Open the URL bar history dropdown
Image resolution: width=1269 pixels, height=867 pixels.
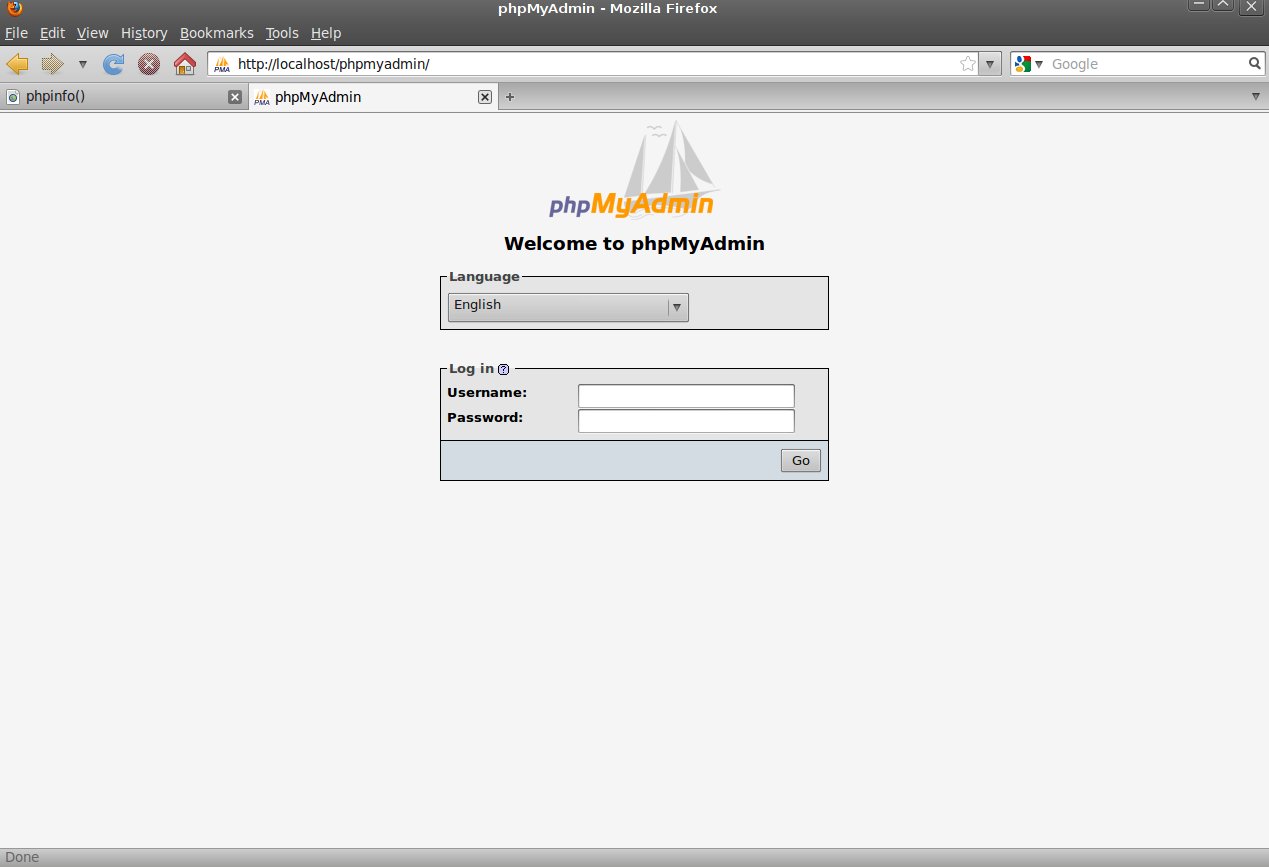click(x=990, y=64)
